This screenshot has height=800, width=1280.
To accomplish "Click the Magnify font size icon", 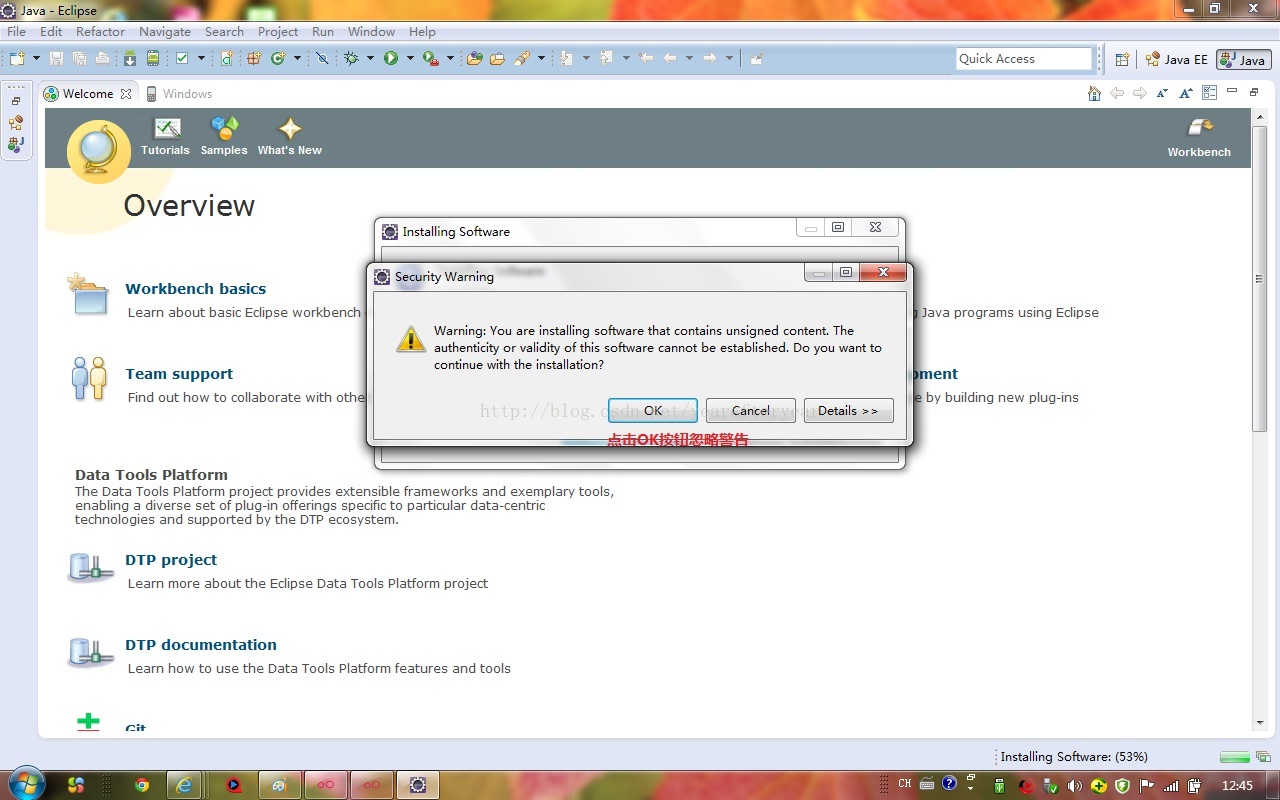I will [x=1185, y=93].
